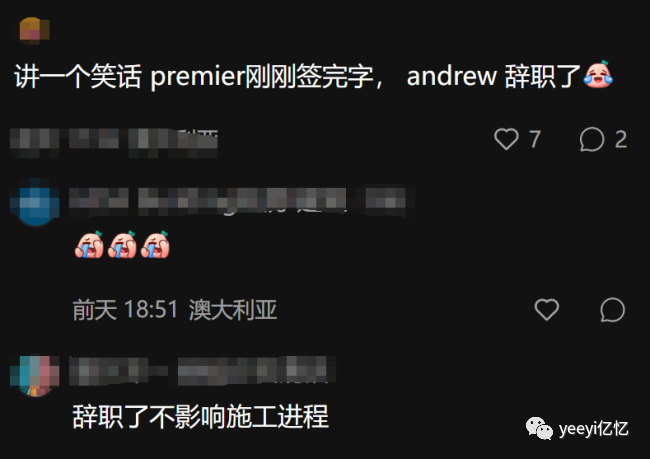Click the middle crying emoji in reply

coord(122,245)
